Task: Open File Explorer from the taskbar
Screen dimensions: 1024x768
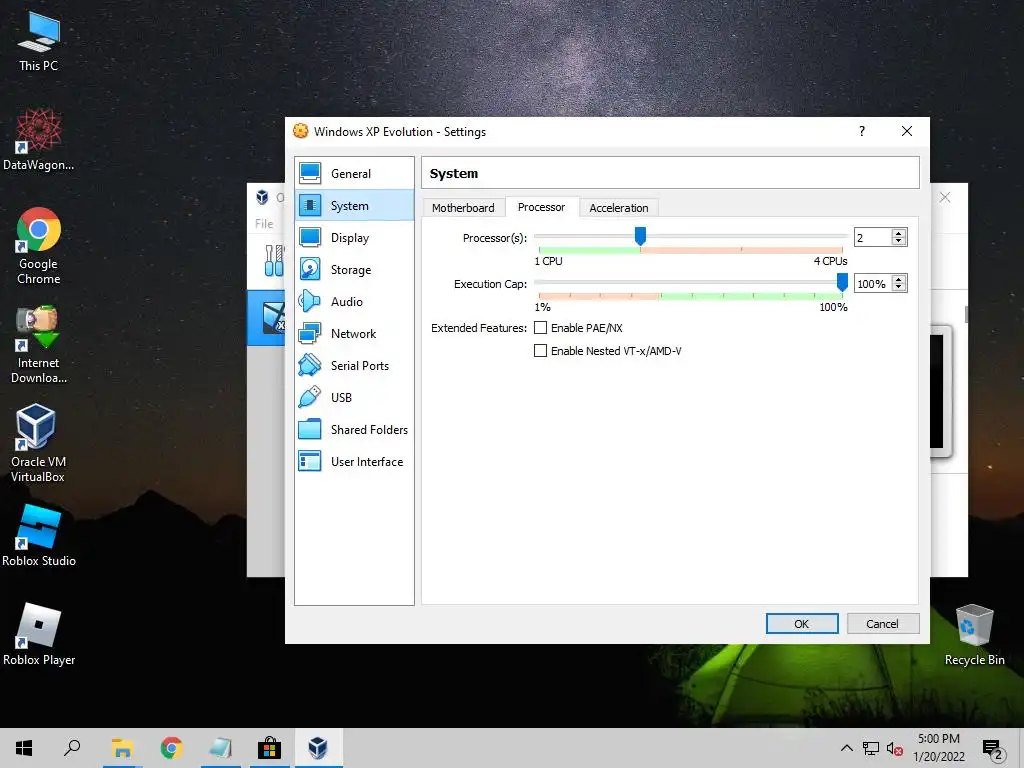Action: point(122,748)
